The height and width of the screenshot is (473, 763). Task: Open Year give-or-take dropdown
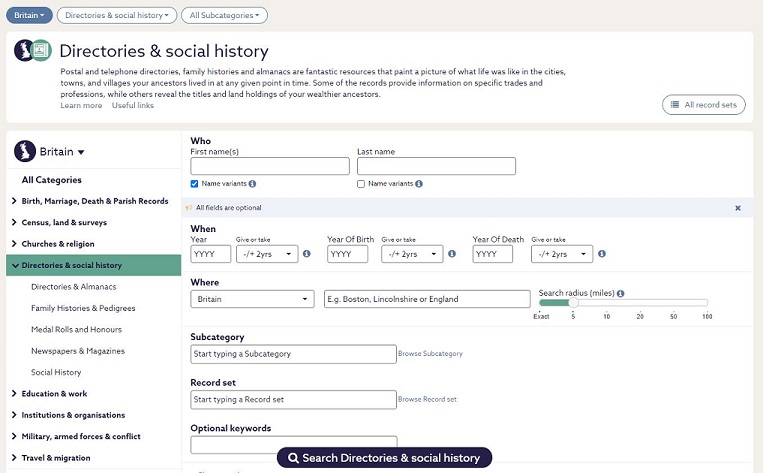[x=267, y=254]
